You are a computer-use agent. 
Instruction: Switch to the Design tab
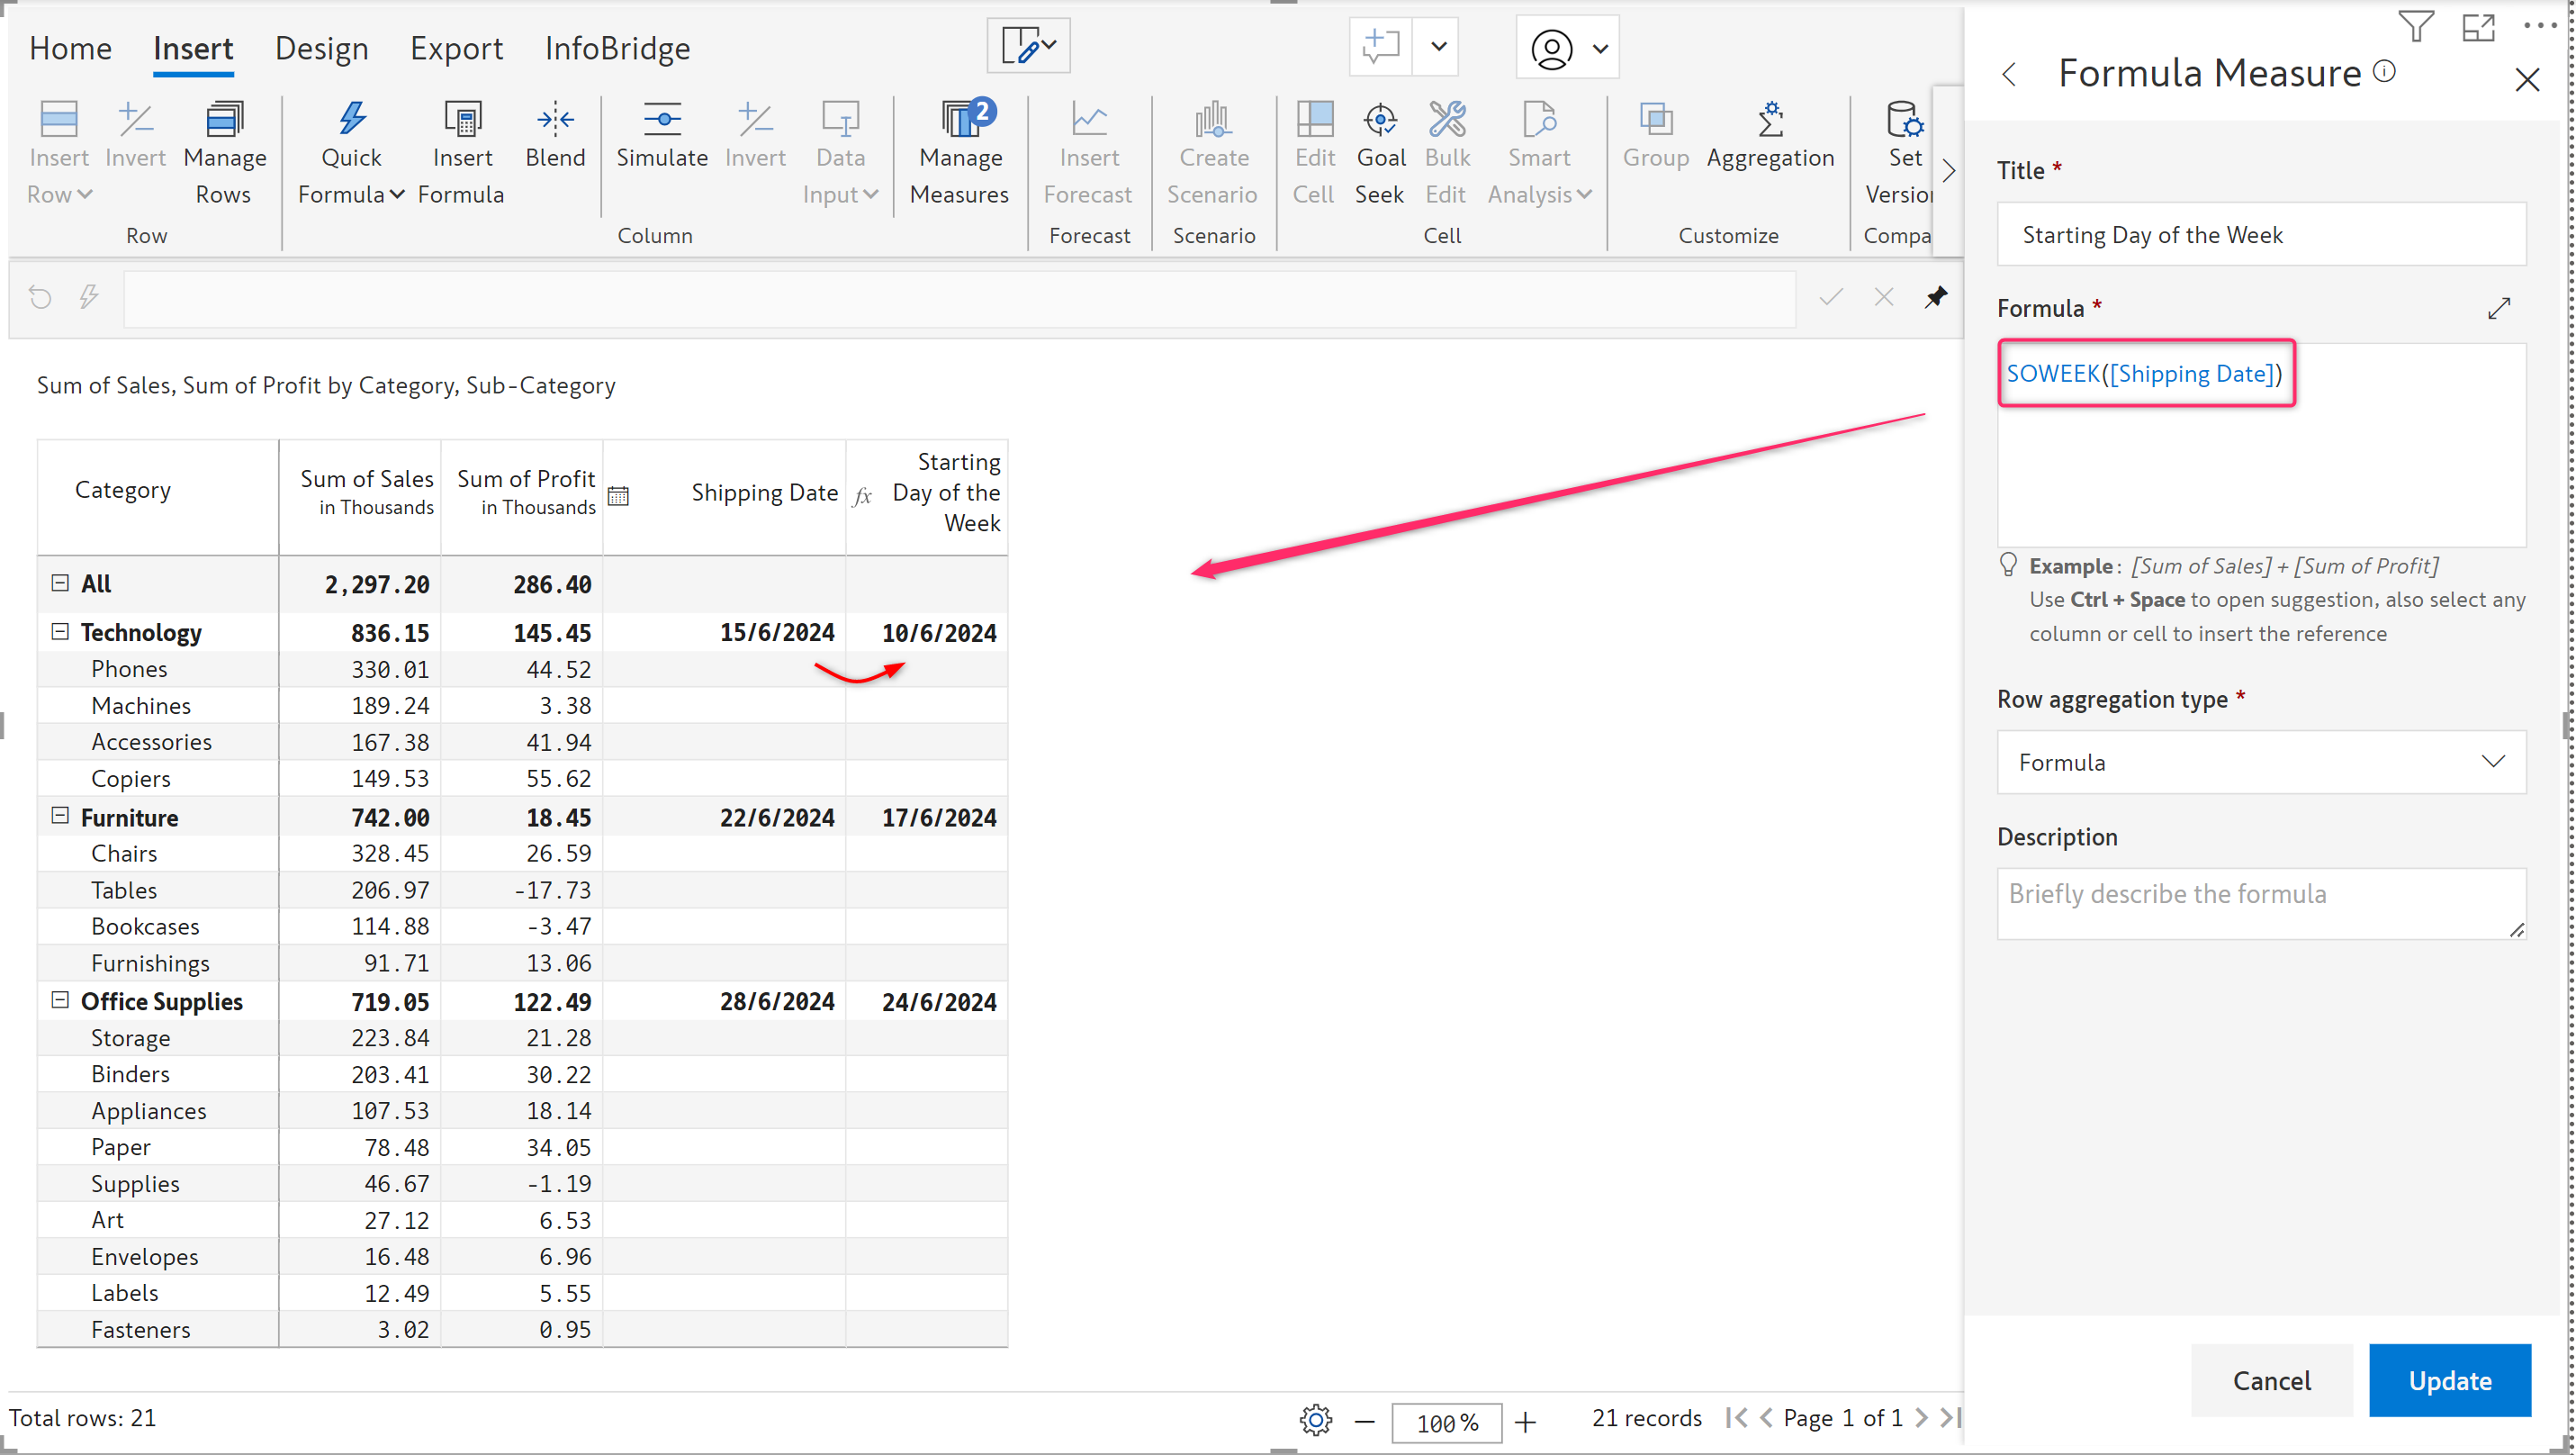pos(321,48)
